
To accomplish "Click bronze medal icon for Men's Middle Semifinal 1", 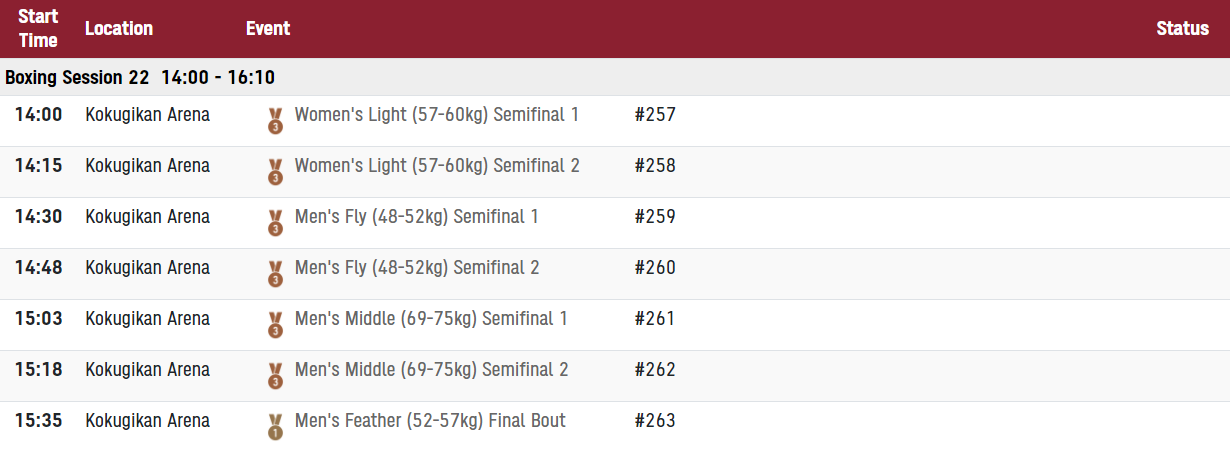I will 275,325.
